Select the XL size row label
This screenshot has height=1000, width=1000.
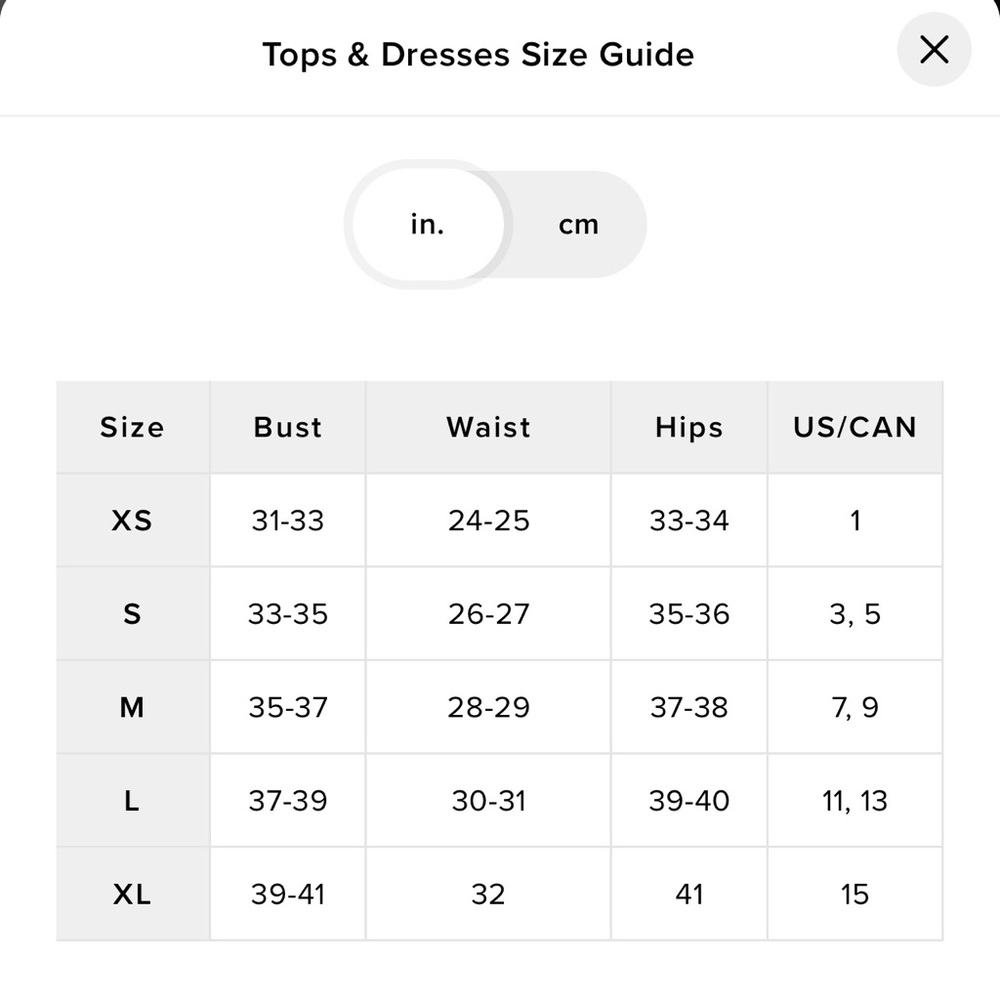point(132,894)
